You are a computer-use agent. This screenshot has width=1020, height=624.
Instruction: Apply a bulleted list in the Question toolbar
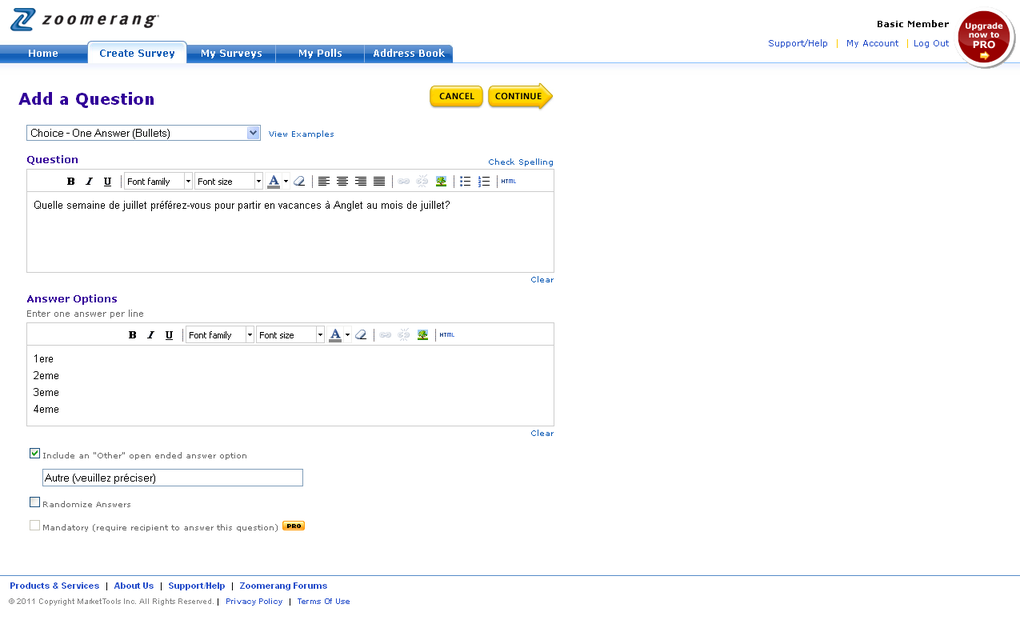pos(463,181)
